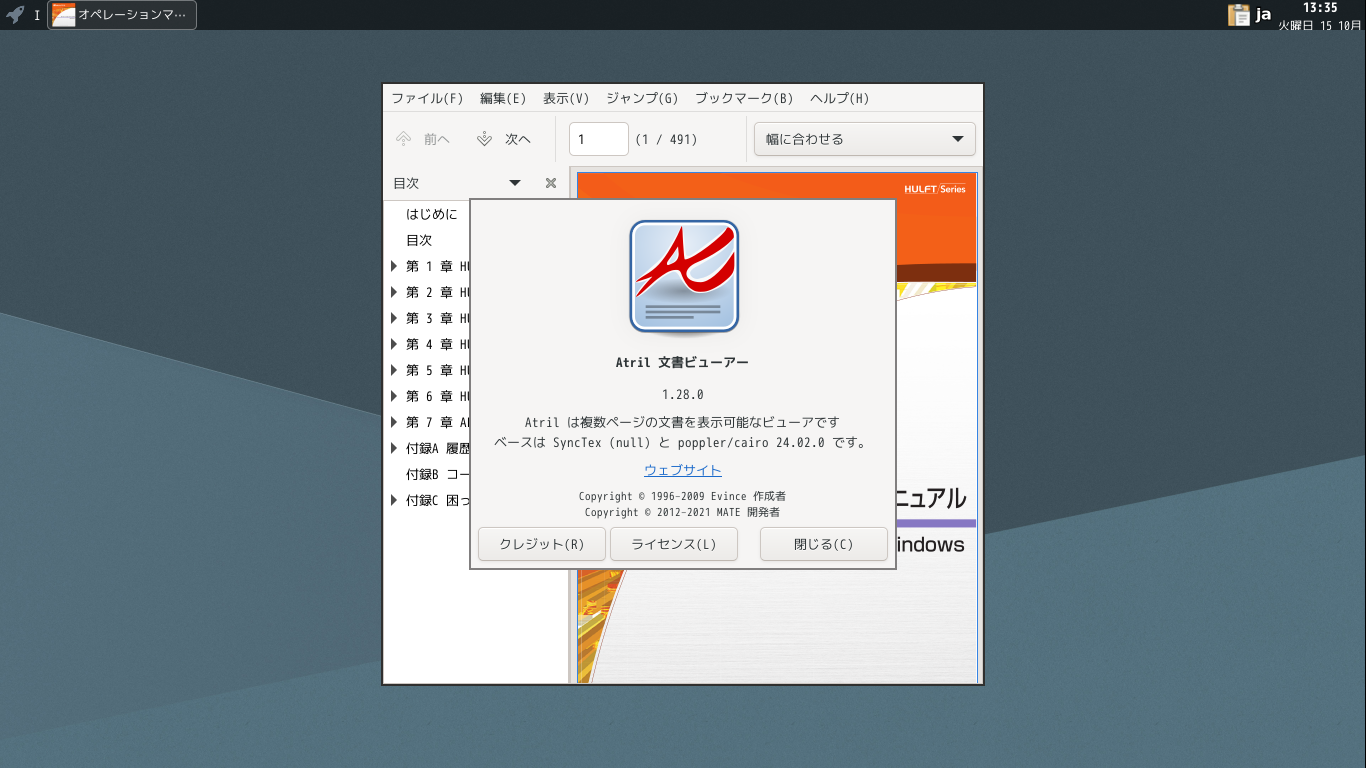
Task: Close the sidebar with the x icon
Action: pyautogui.click(x=551, y=183)
